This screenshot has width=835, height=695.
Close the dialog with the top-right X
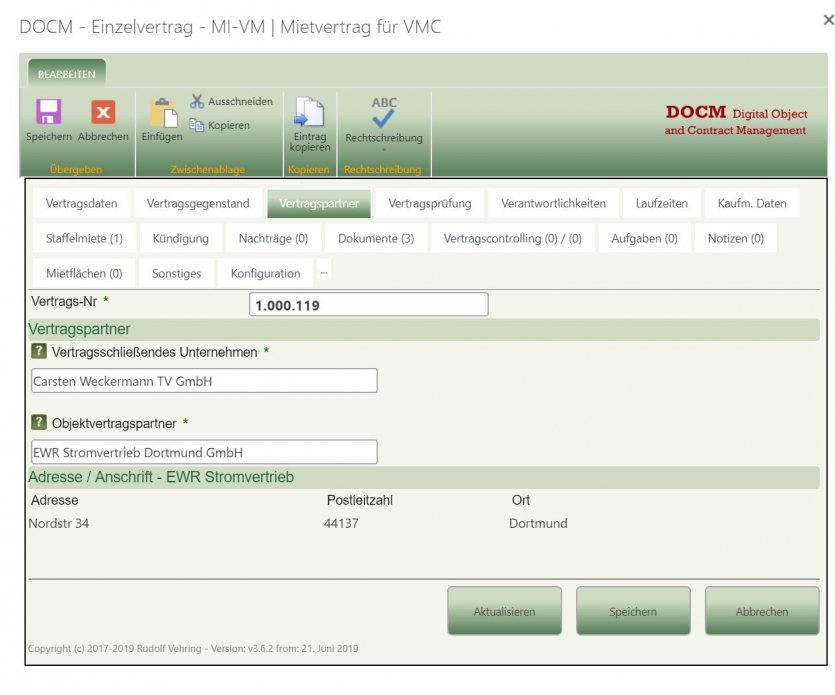(x=829, y=20)
